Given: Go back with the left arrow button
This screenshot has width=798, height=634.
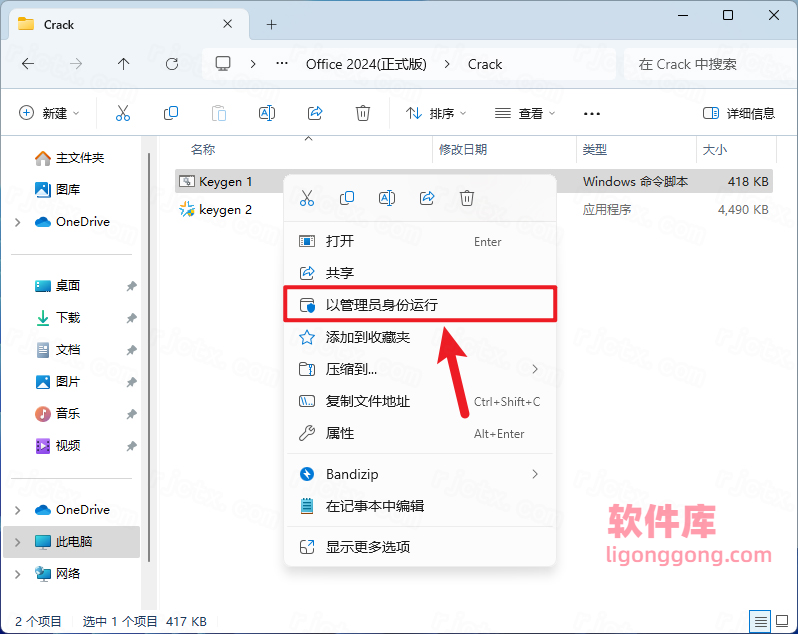Looking at the screenshot, I should coord(28,64).
